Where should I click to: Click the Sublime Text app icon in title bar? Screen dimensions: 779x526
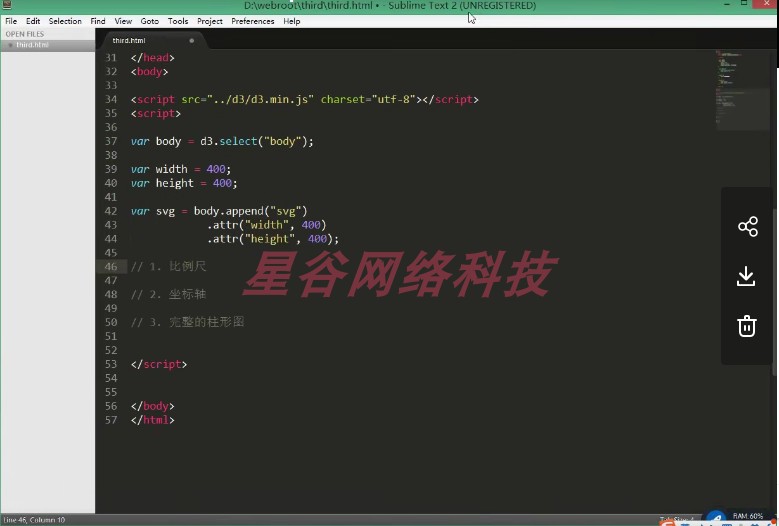coord(6,4)
